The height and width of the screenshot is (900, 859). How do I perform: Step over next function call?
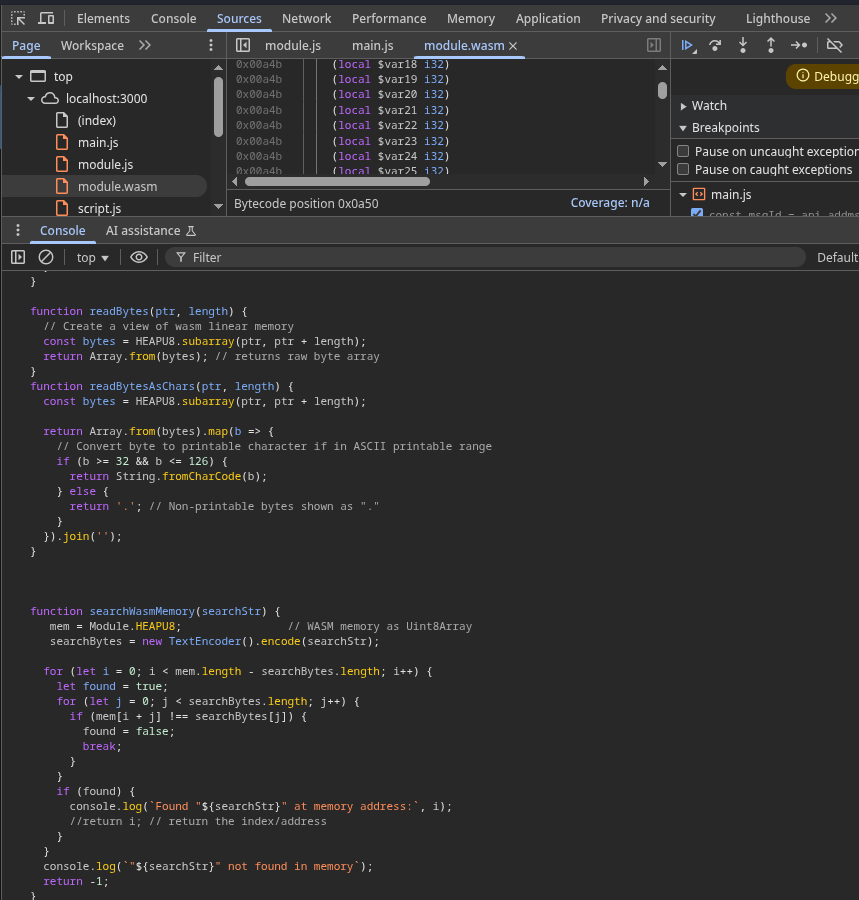tap(715, 45)
